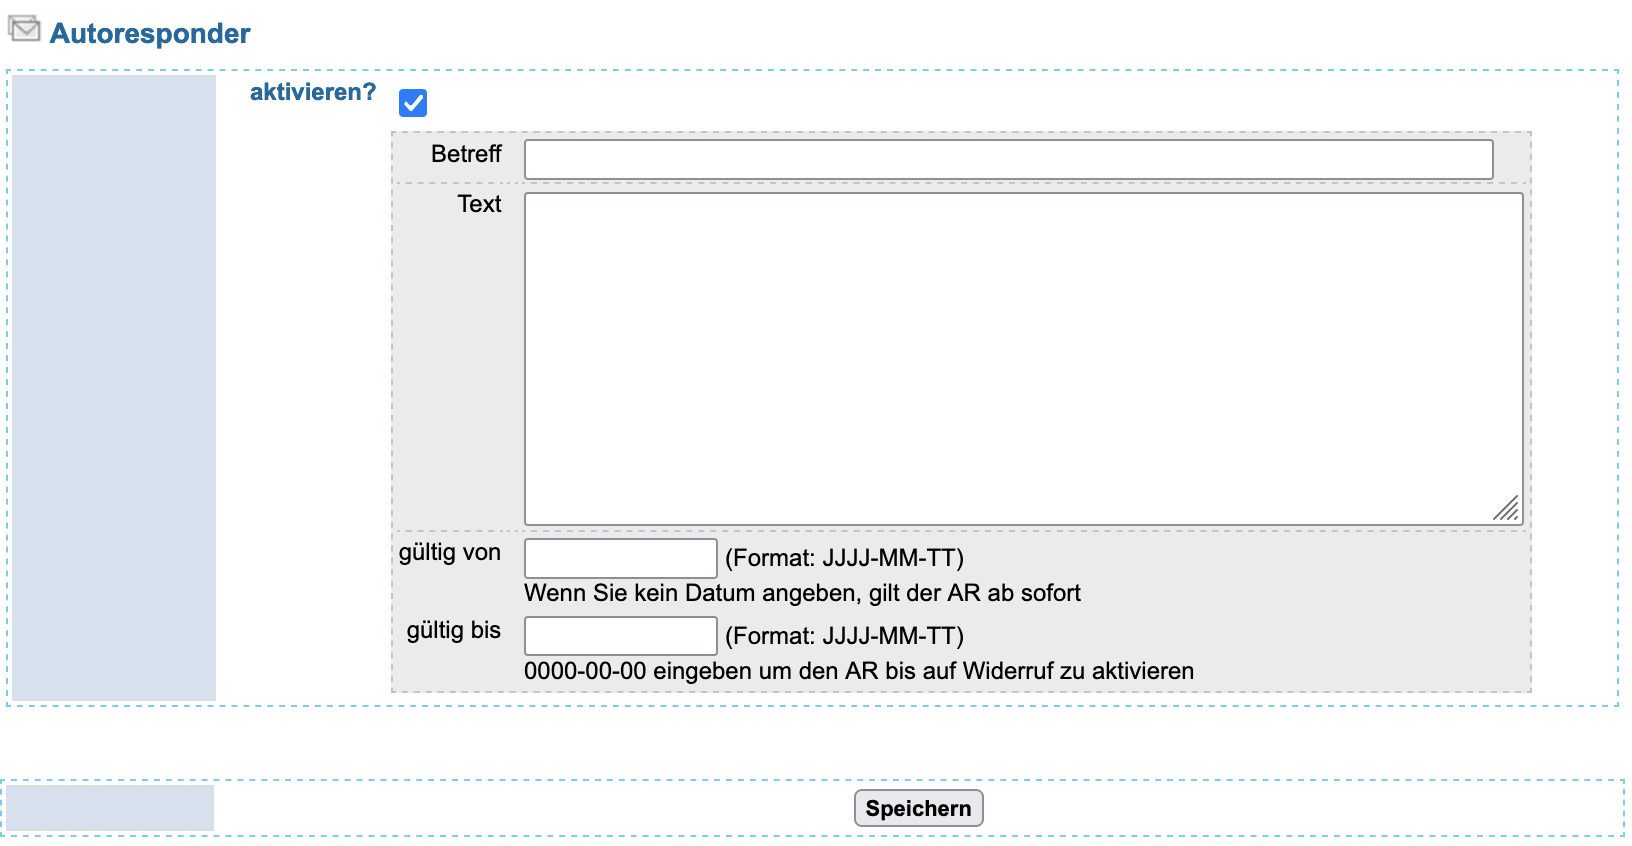1632x846 pixels.
Task: Click the Autoresponder envelope icon
Action: tap(24, 29)
